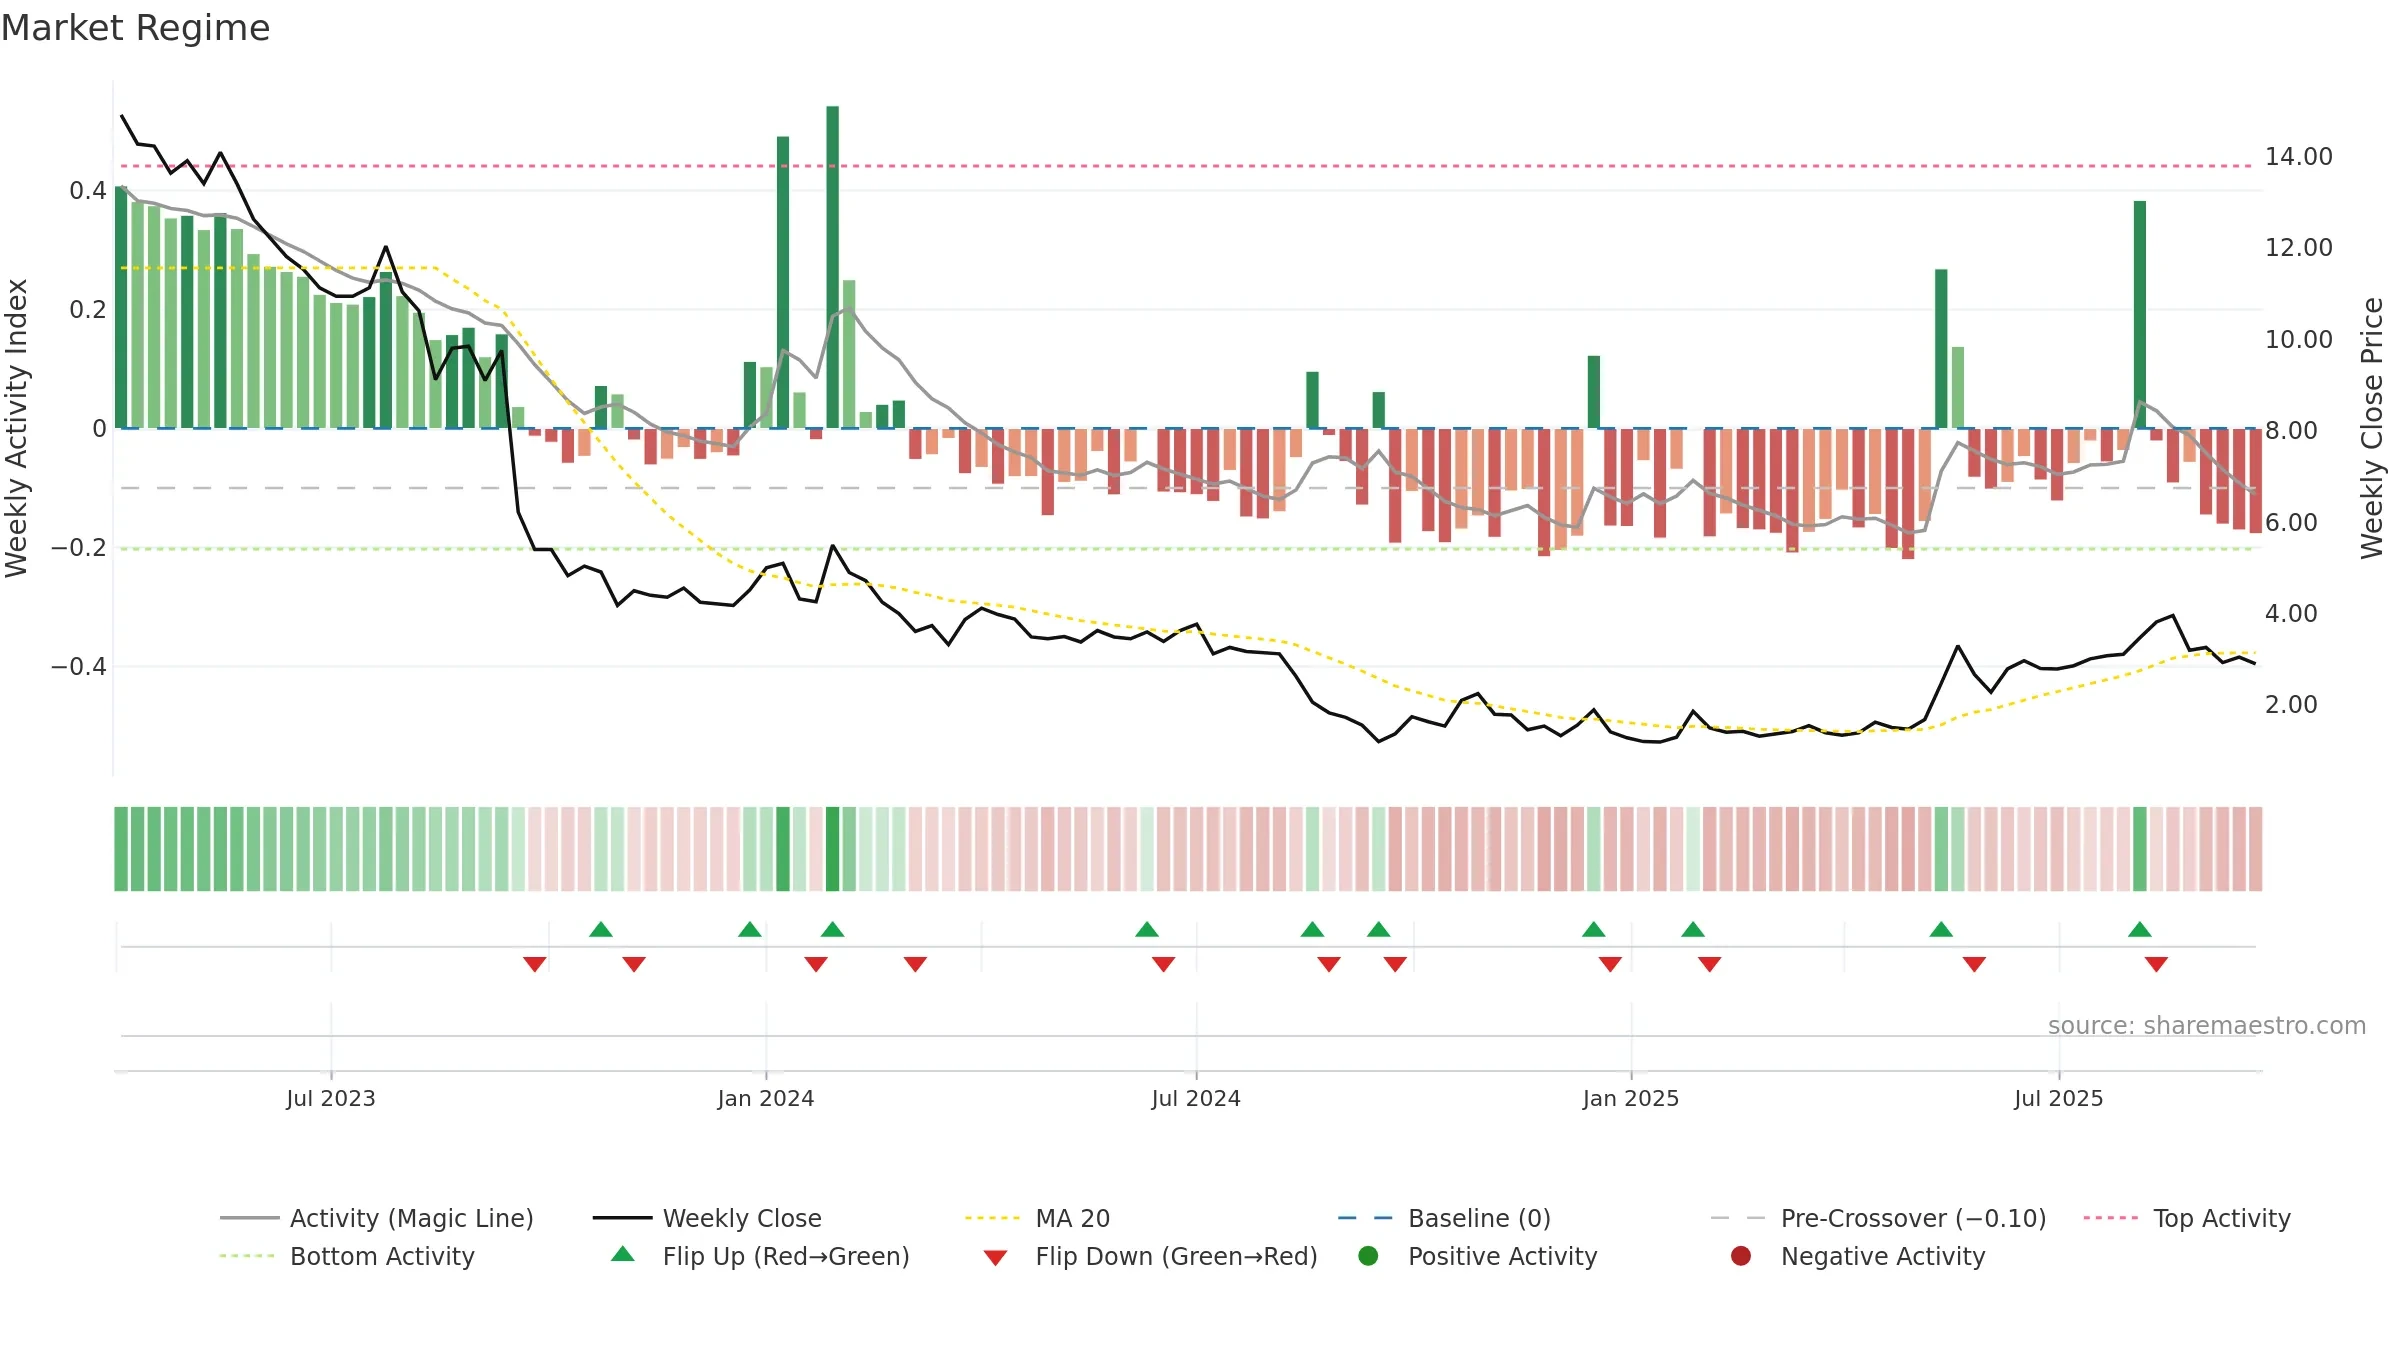Image resolution: width=2400 pixels, height=1350 pixels.
Task: Click the 14.00 price axis label
Action: 2299,157
